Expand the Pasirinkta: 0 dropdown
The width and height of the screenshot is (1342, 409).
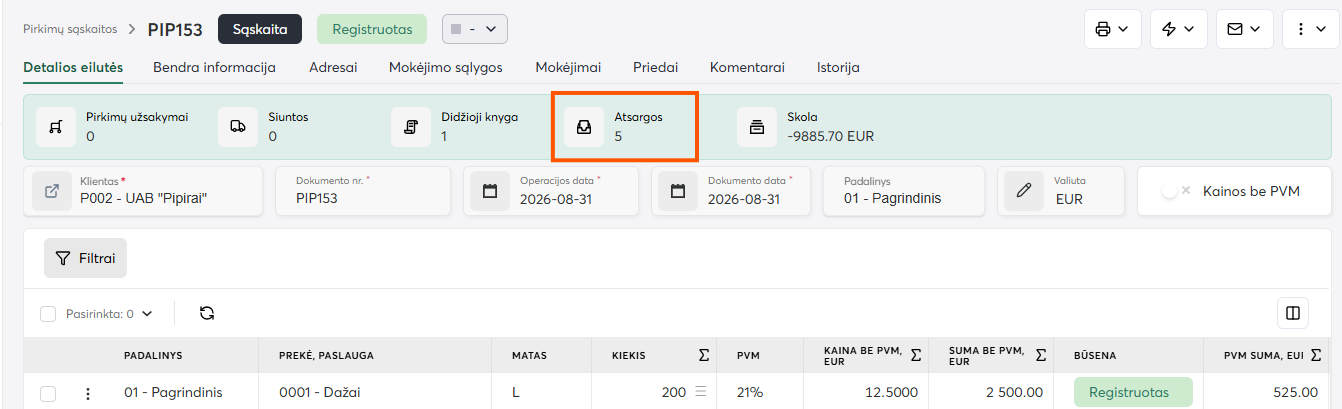(x=109, y=313)
